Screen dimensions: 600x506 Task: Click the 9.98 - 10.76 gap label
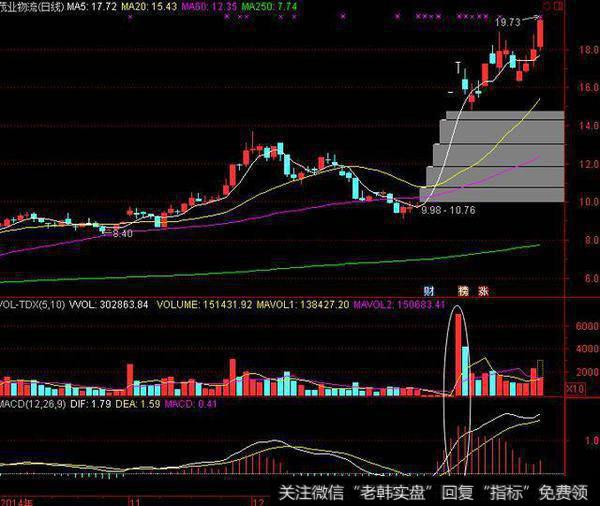(448, 211)
